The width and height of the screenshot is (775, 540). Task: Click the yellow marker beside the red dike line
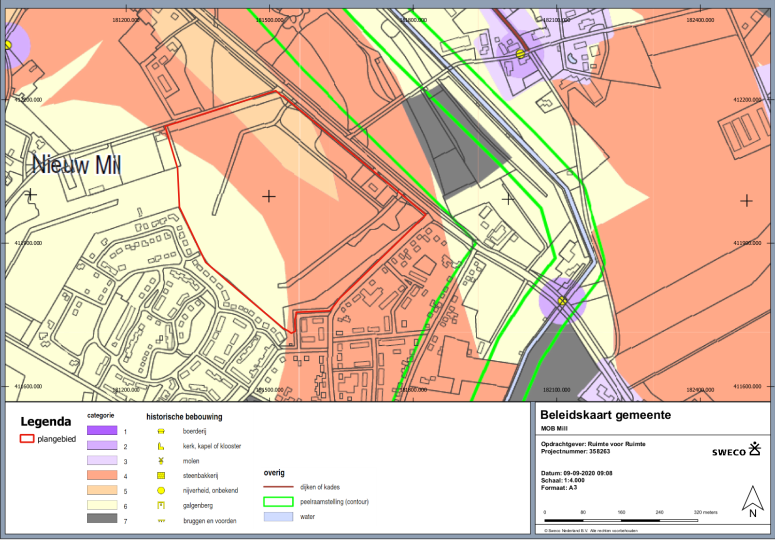click(x=519, y=54)
